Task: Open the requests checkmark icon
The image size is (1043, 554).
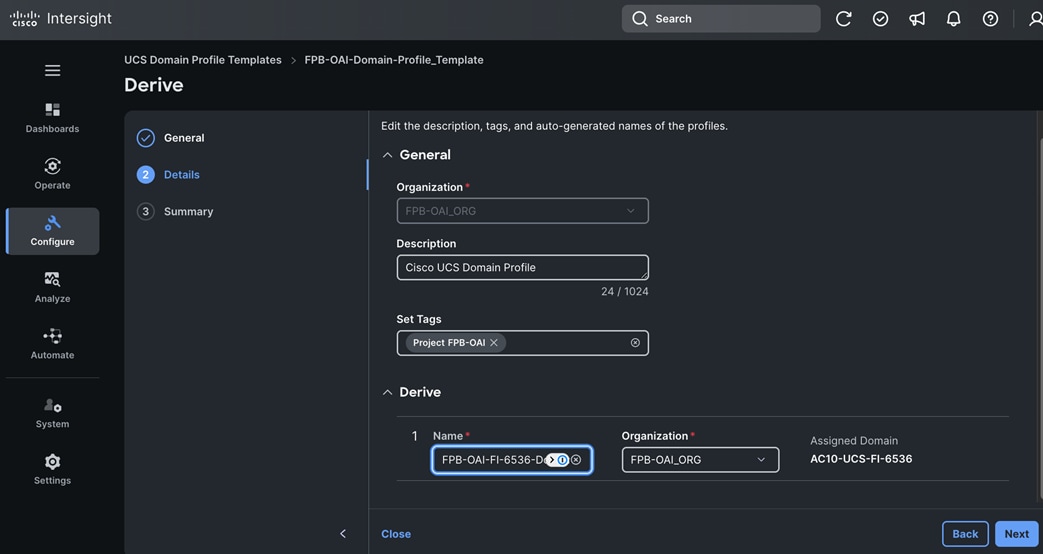Action: [880, 19]
